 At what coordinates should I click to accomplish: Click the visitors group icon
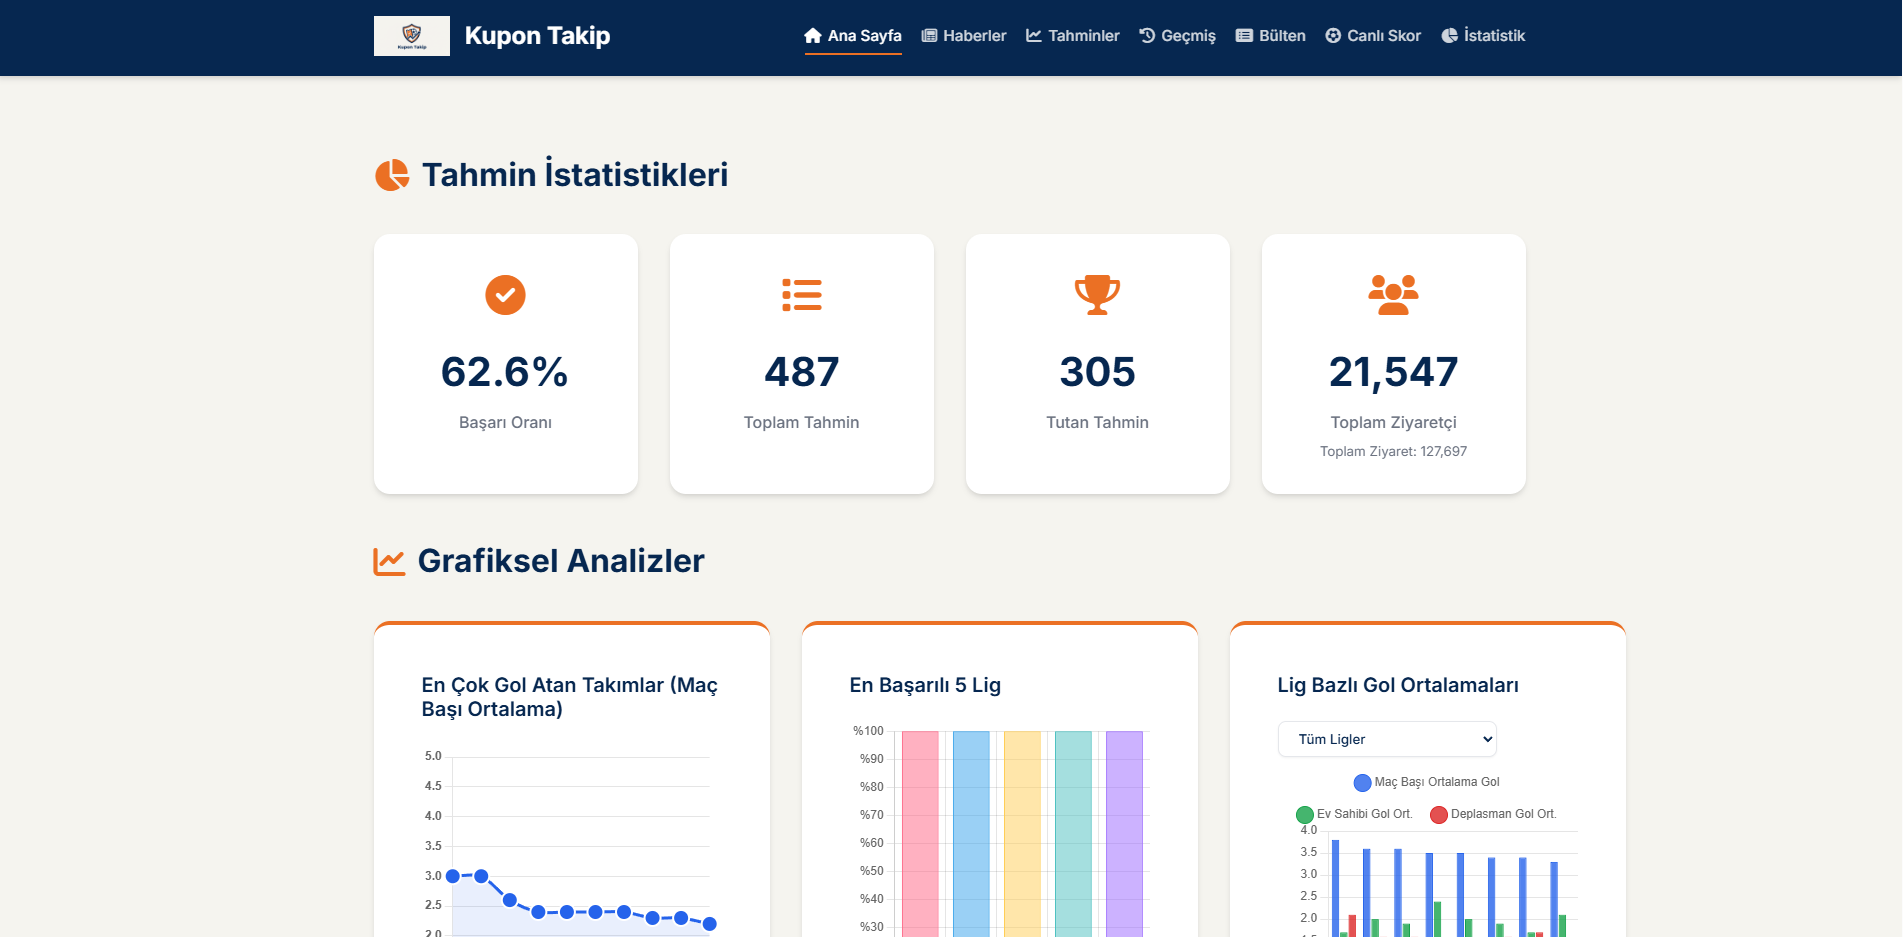click(1393, 295)
